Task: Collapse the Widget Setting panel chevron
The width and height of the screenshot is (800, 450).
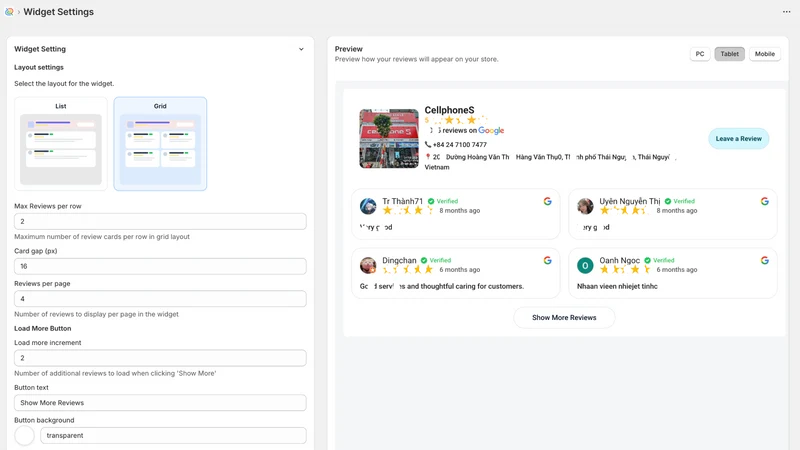Action: pyautogui.click(x=301, y=49)
